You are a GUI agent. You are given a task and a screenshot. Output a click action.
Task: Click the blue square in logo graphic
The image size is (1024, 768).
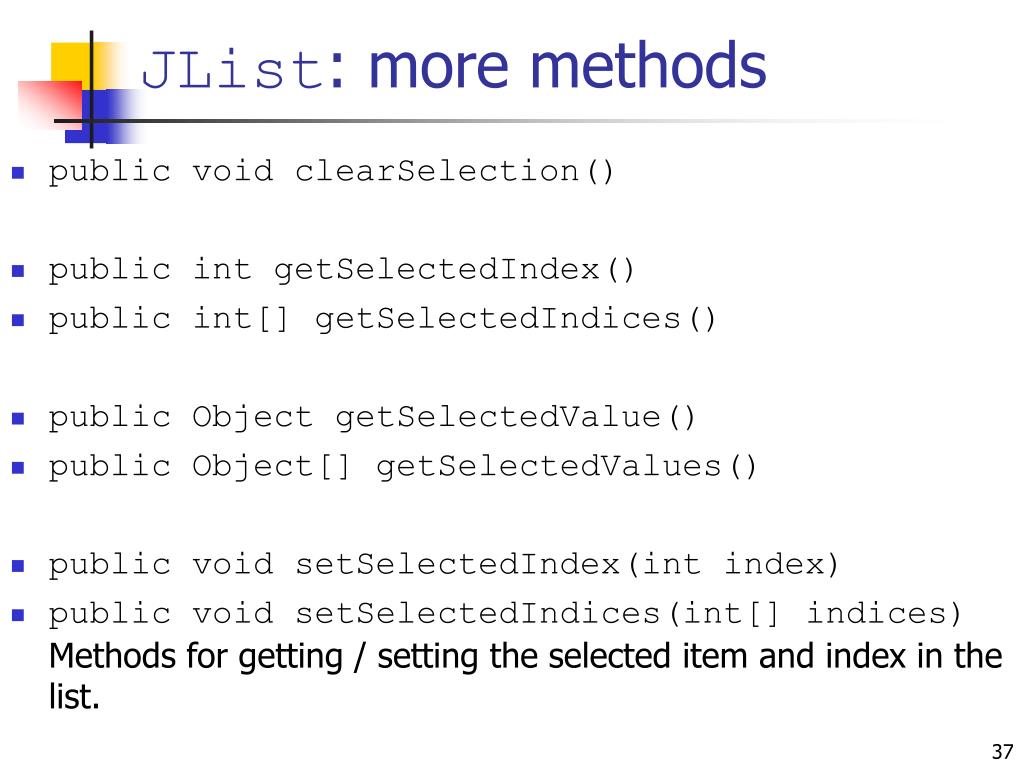tap(101, 116)
